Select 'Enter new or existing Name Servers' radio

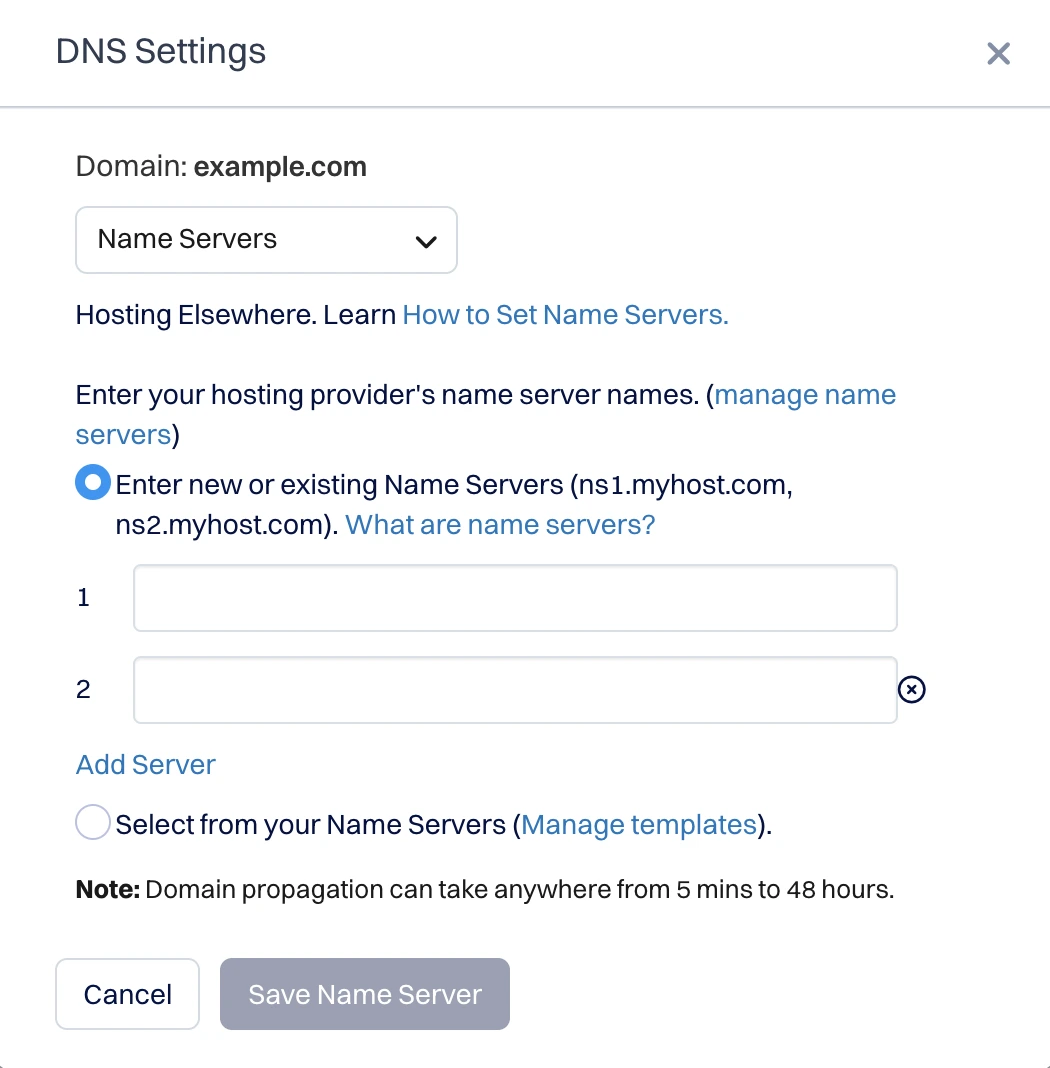93,484
